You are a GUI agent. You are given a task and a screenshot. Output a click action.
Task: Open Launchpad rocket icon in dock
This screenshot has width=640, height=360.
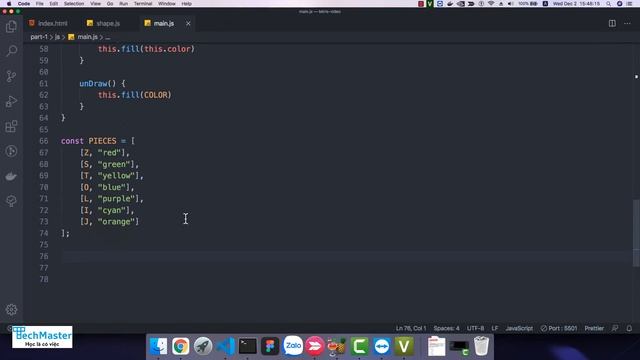pyautogui.click(x=203, y=346)
